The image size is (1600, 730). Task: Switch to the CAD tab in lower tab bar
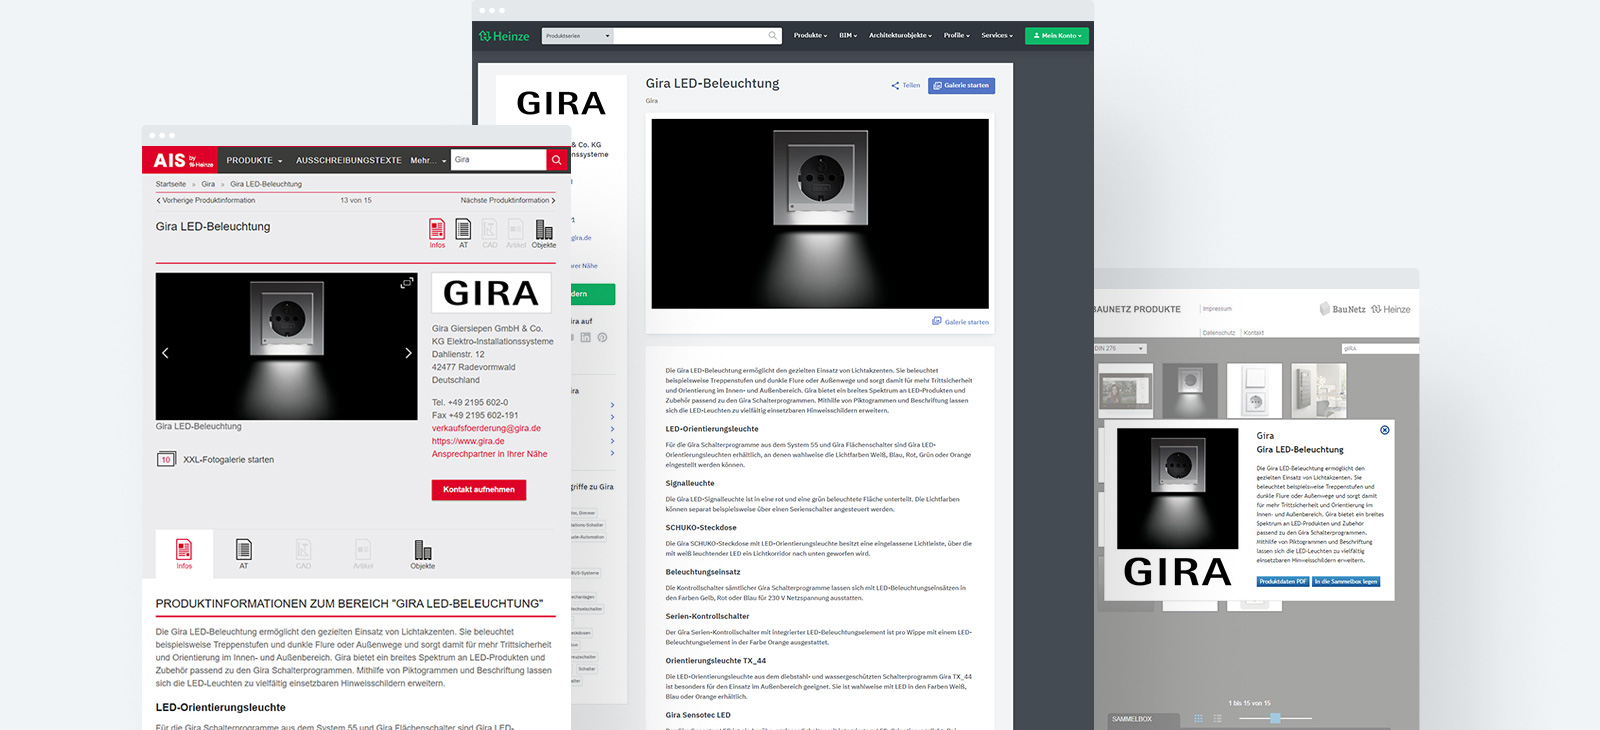(x=303, y=554)
